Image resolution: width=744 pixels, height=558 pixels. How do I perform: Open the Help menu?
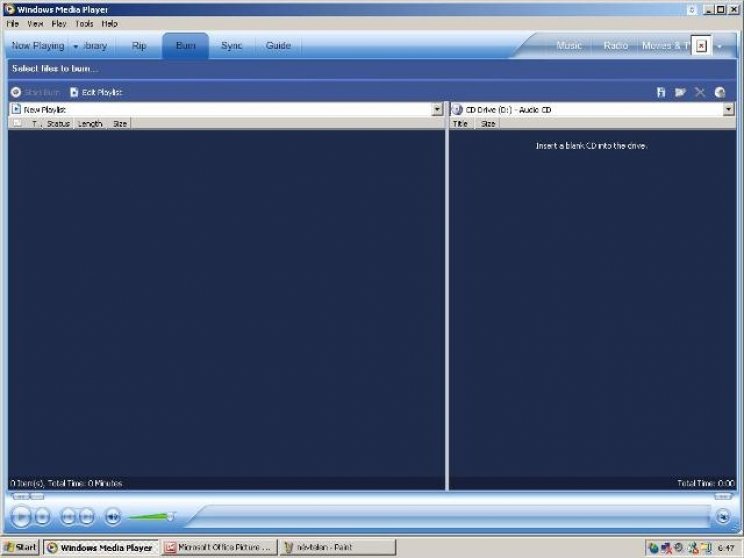(109, 24)
